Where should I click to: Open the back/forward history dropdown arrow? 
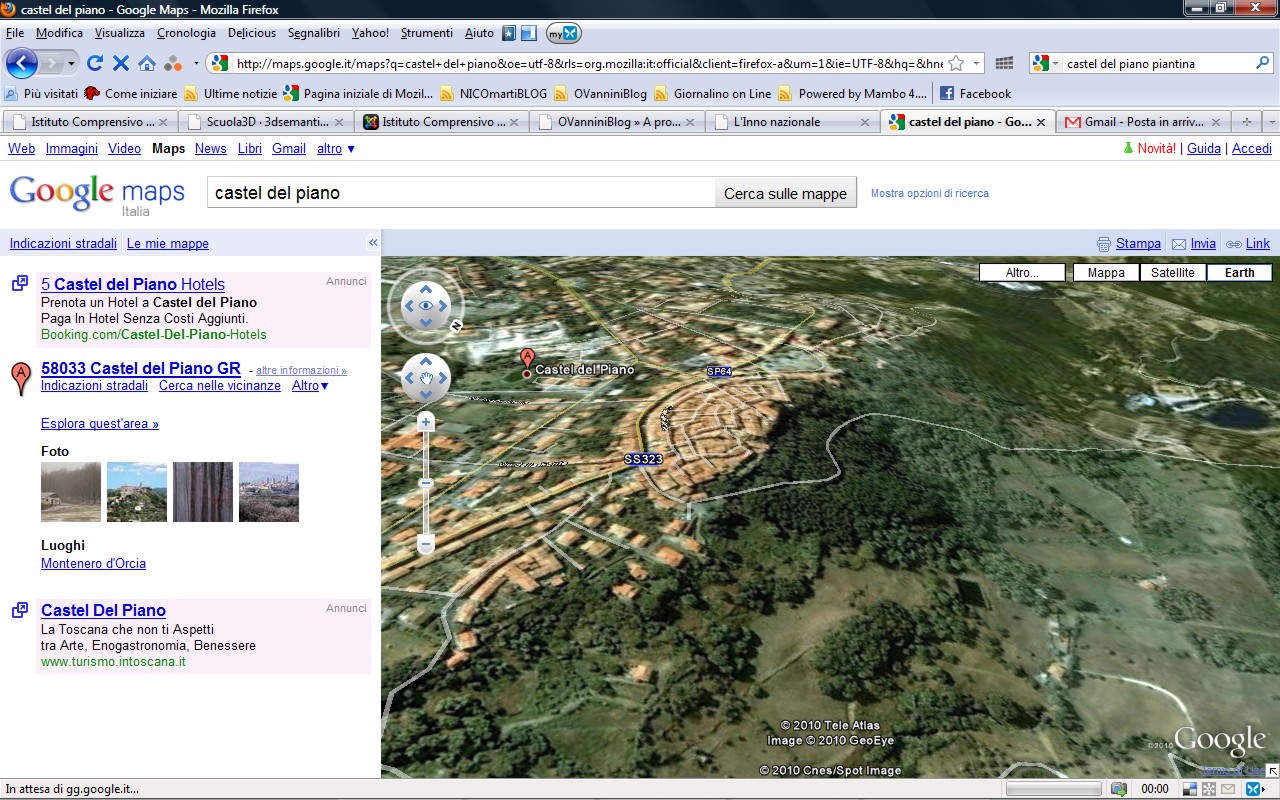pyautogui.click(x=71, y=63)
